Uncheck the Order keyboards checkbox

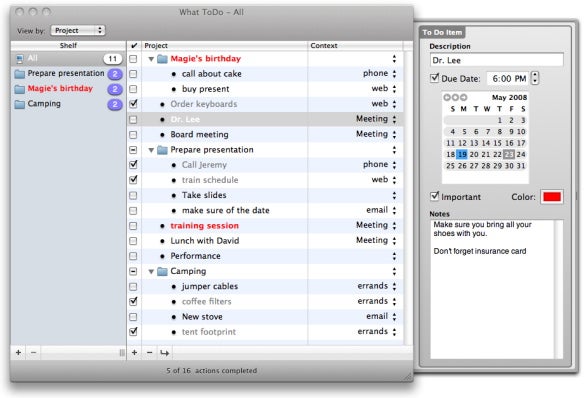coord(133,104)
